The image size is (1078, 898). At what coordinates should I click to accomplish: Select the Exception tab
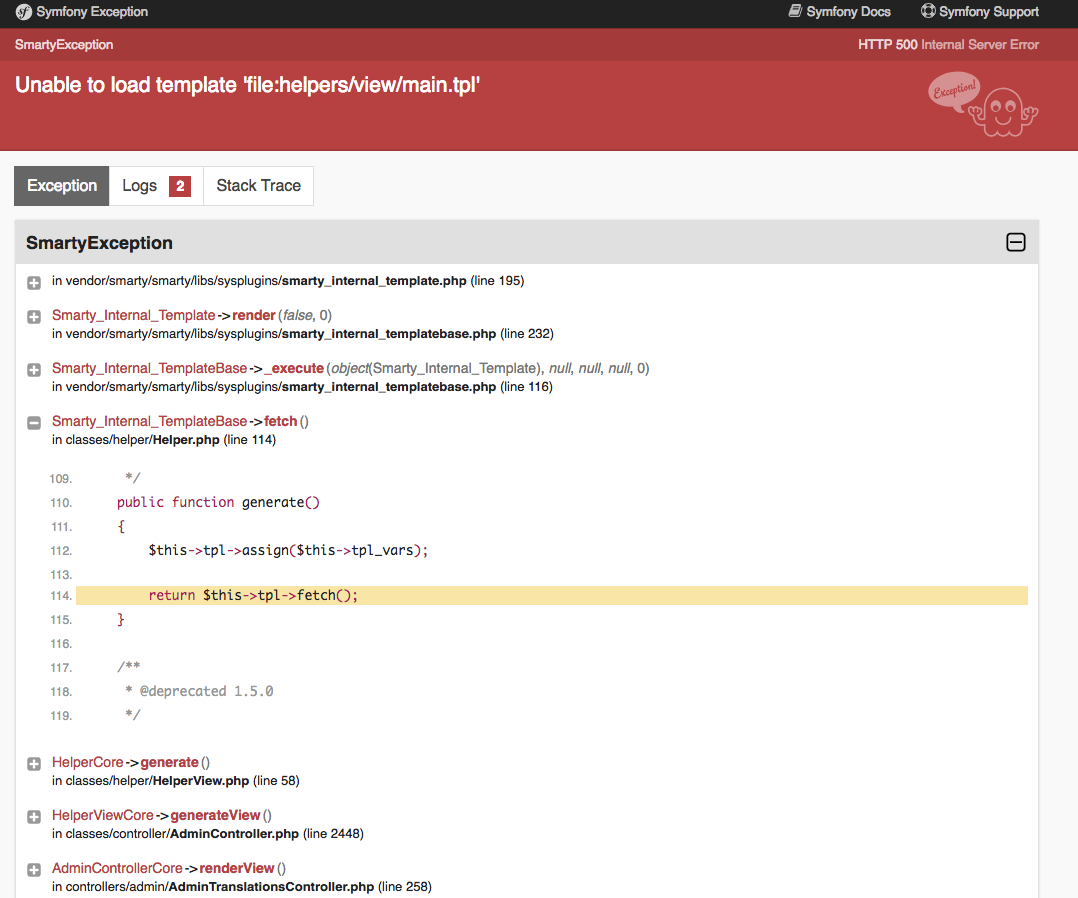tap(61, 186)
